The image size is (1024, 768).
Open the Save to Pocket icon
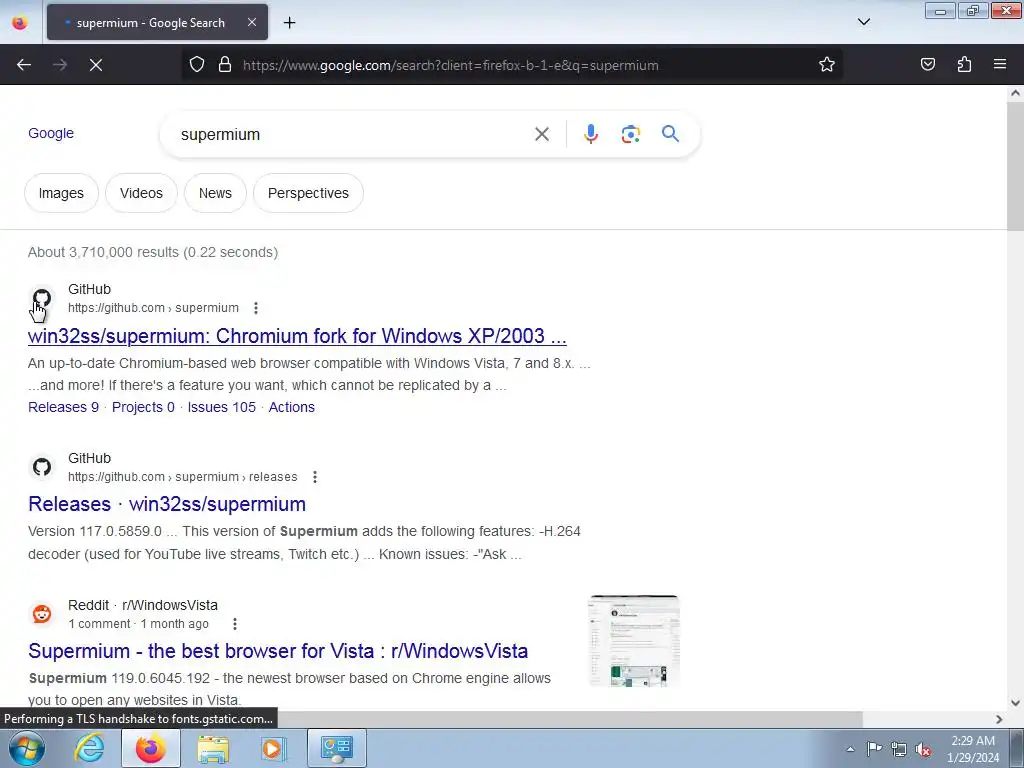click(927, 64)
